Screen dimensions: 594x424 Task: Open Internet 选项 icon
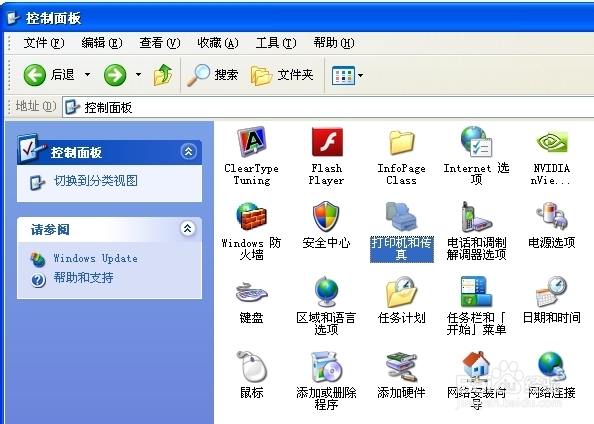click(x=476, y=142)
